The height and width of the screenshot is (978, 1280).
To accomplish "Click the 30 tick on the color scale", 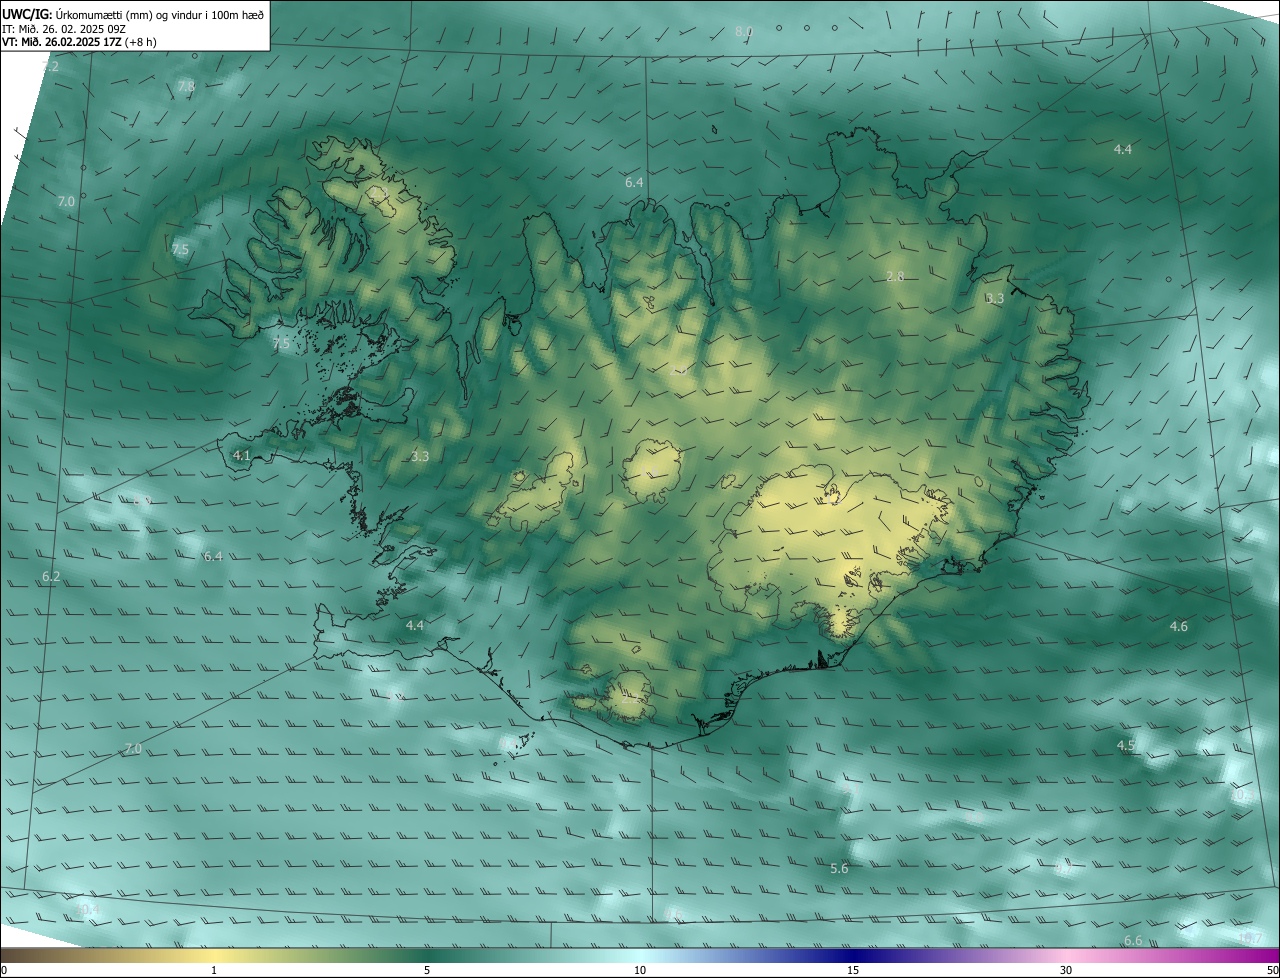I will (x=1066, y=970).
